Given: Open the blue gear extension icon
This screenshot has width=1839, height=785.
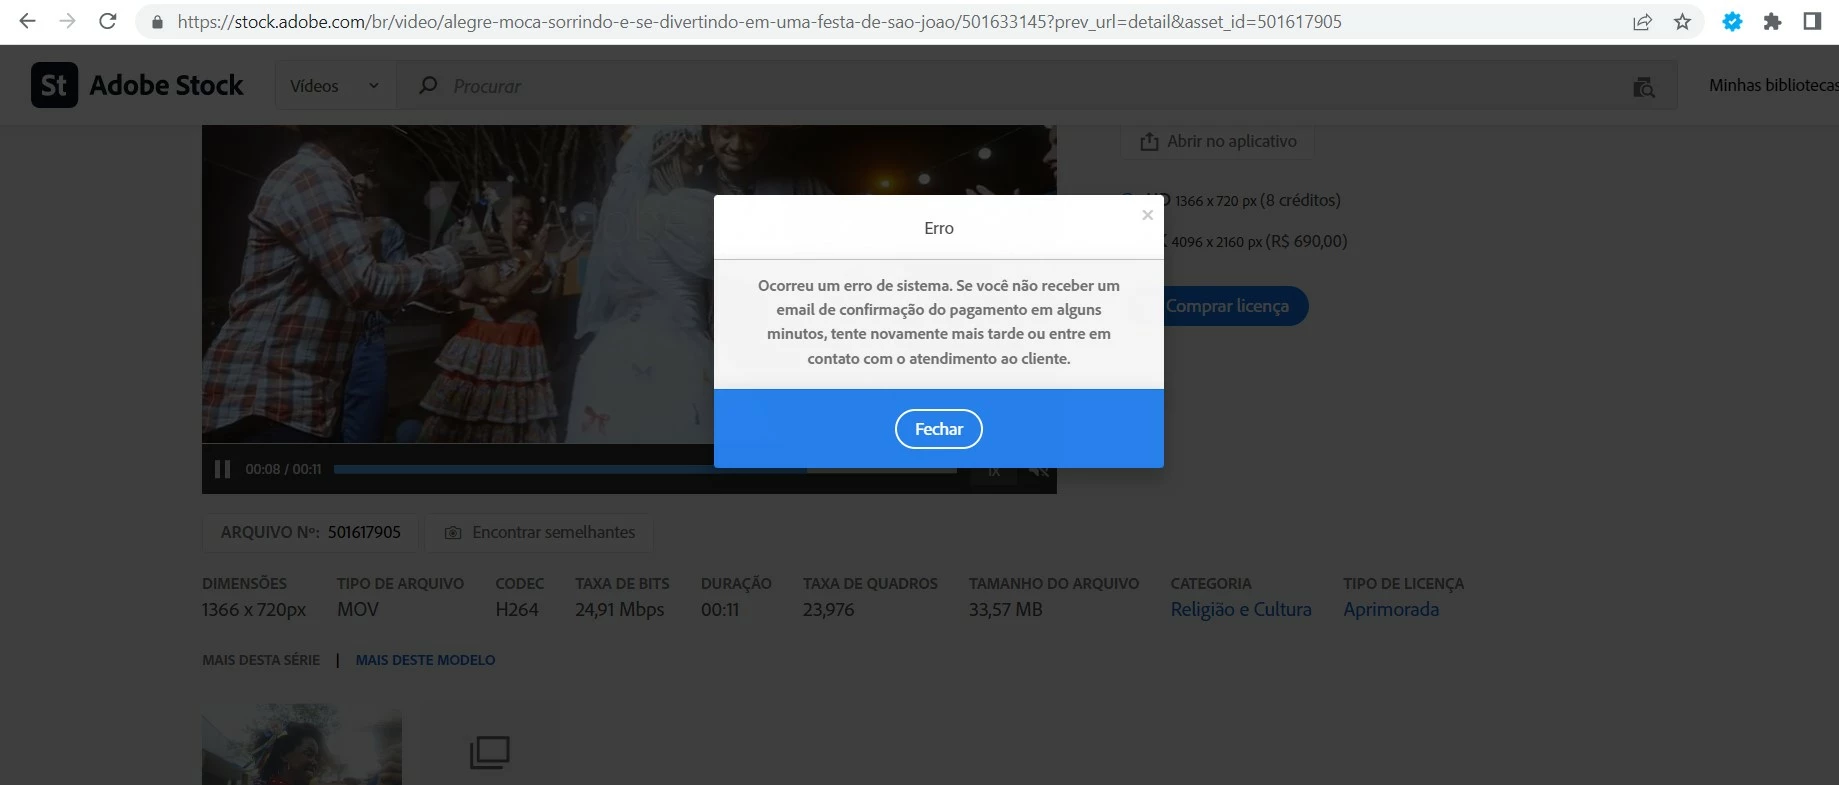Looking at the screenshot, I should click(x=1732, y=22).
